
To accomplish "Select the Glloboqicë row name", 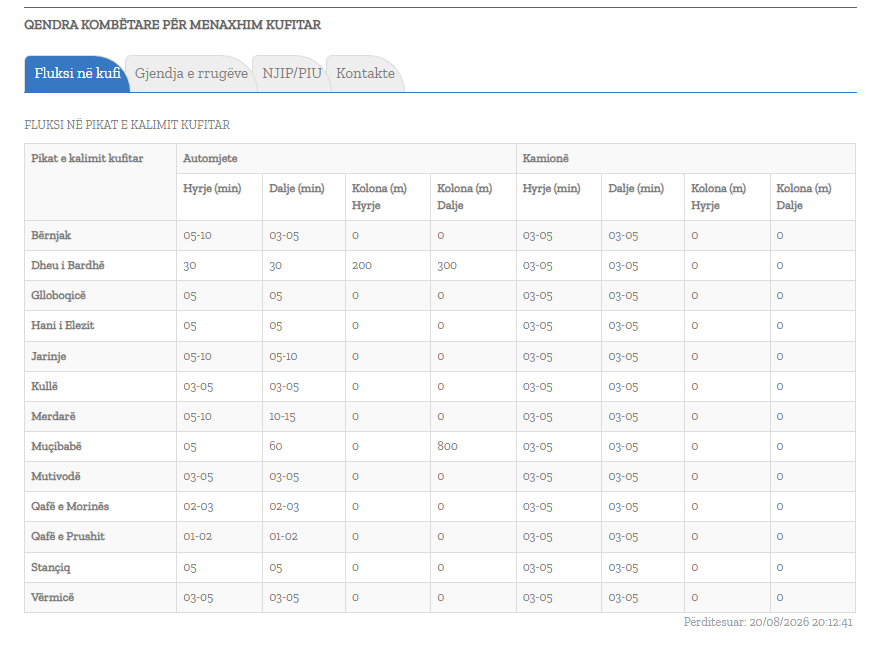I will coord(59,295).
